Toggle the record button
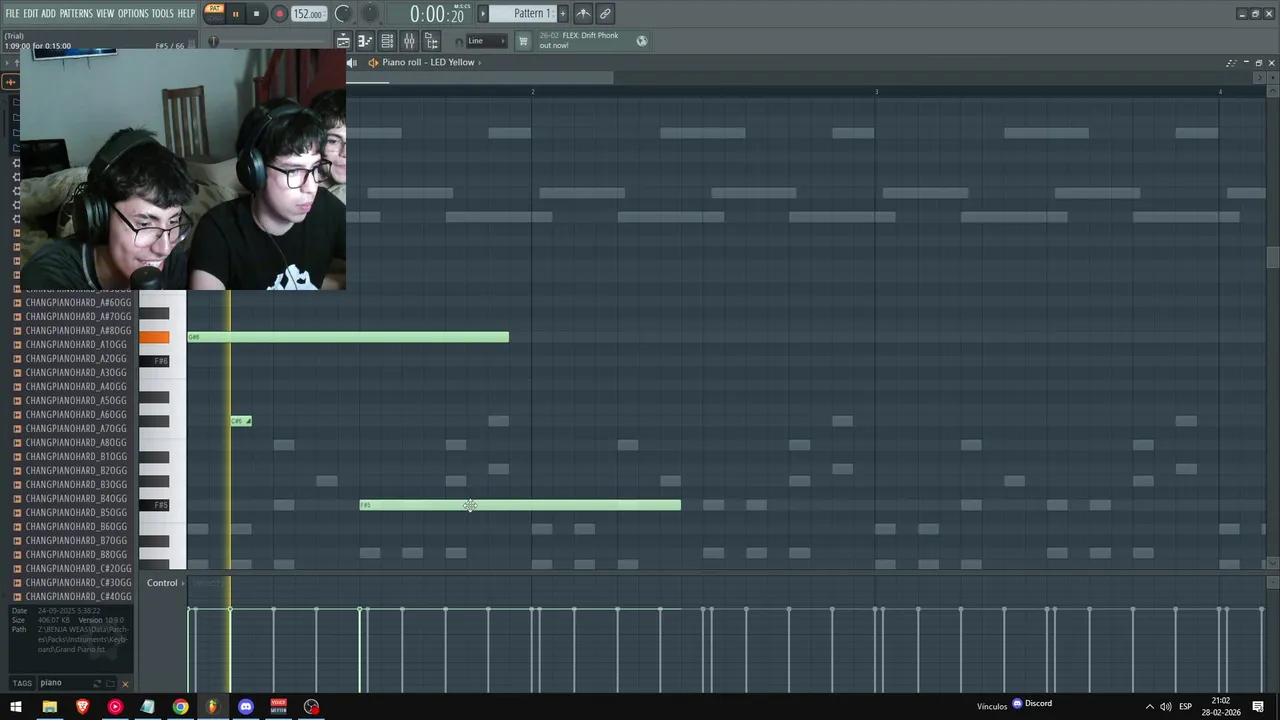This screenshot has height=720, width=1280. click(279, 14)
